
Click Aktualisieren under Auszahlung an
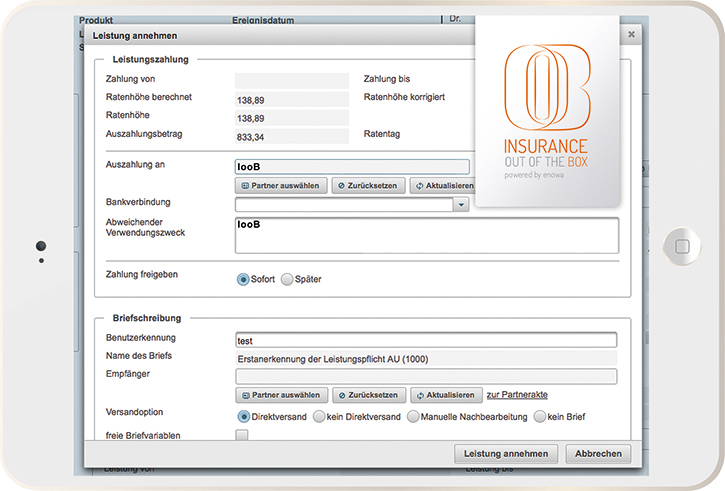pos(442,186)
